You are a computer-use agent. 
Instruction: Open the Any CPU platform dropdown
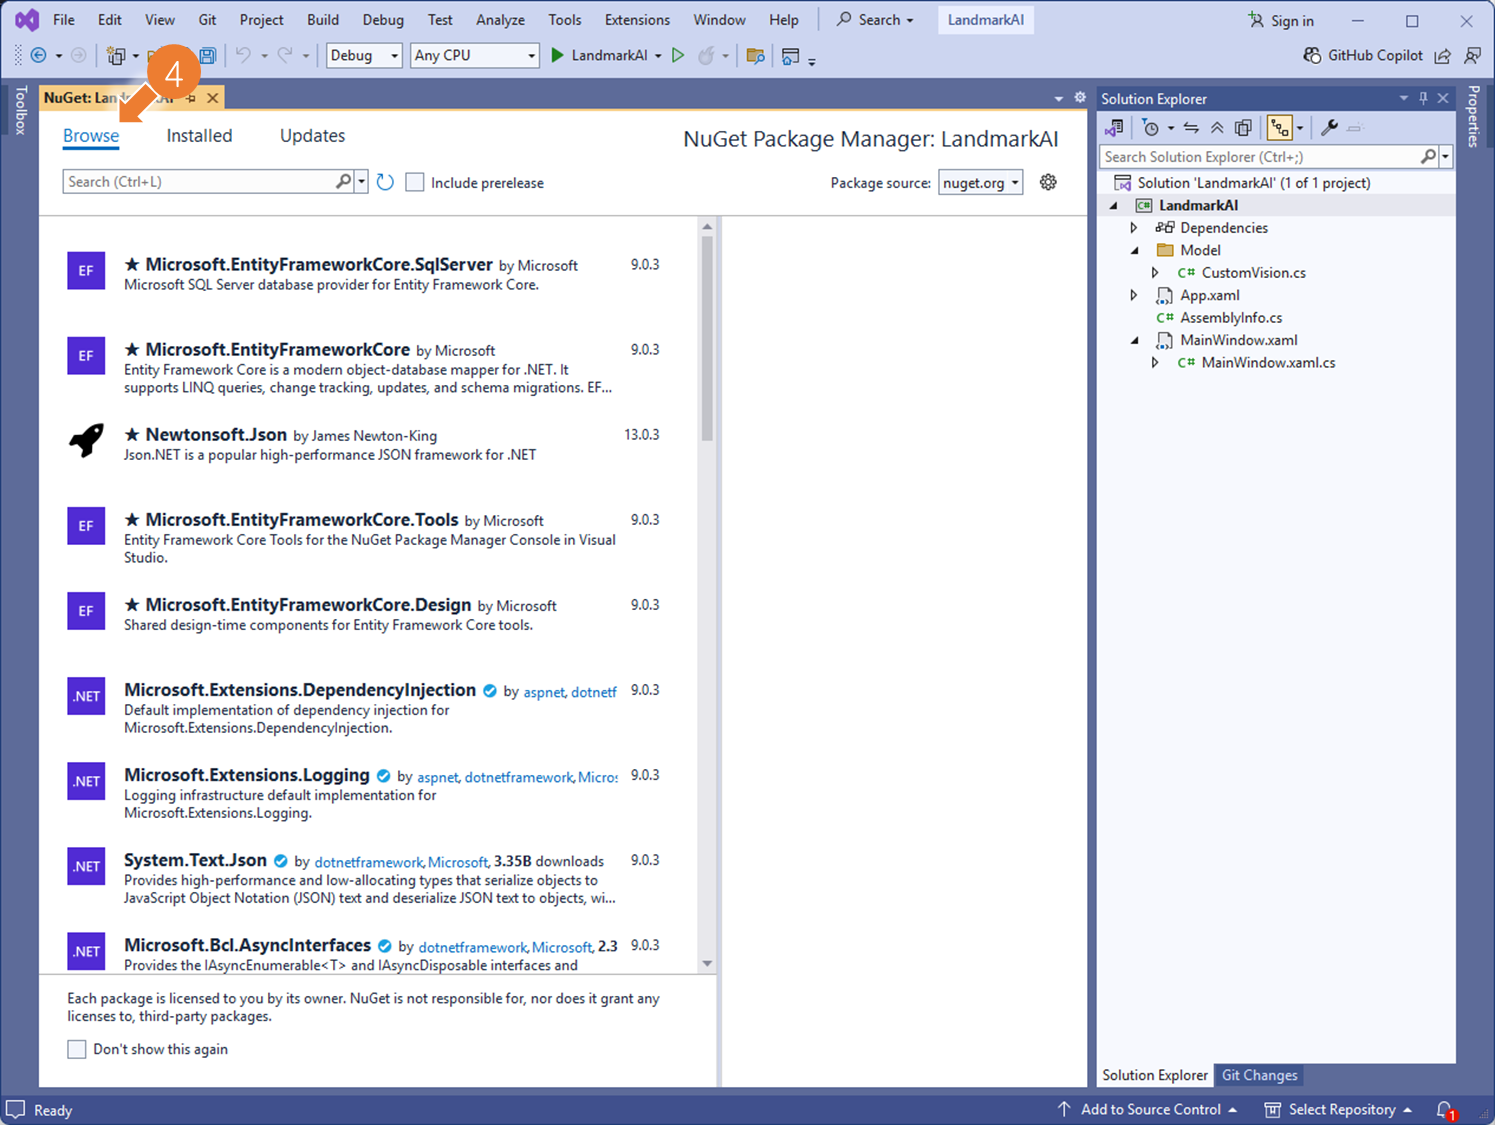(474, 55)
